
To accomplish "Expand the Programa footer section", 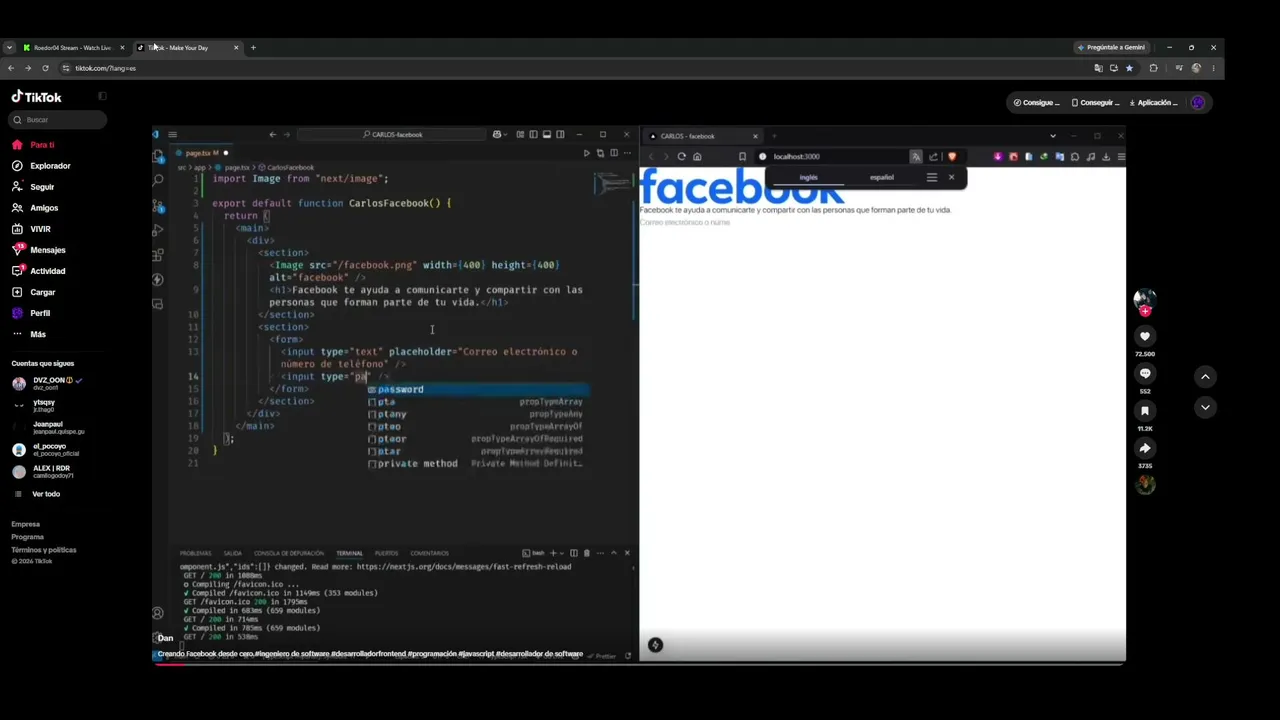I will [28, 537].
